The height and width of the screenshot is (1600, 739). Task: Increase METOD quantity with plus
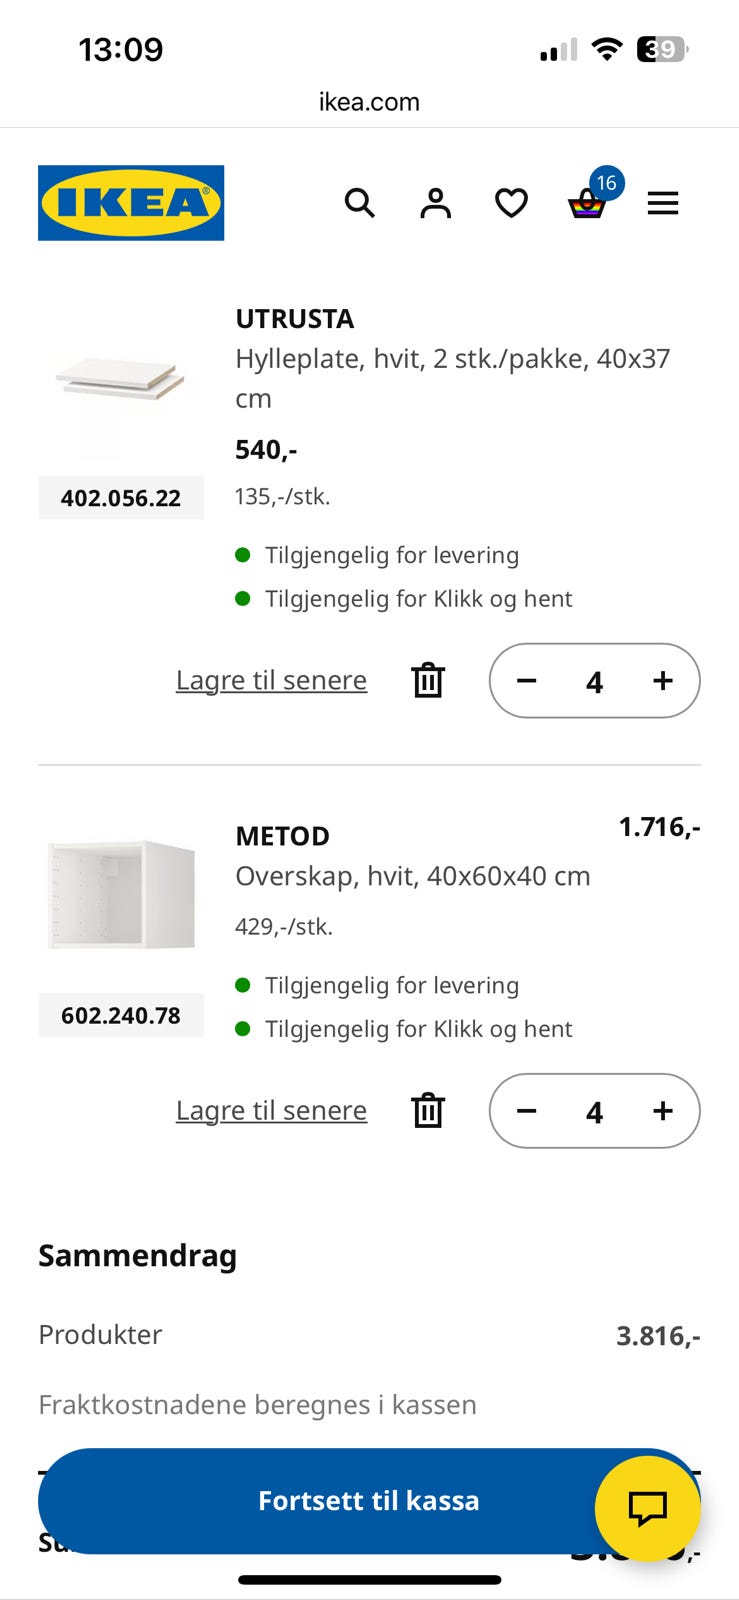(663, 1111)
